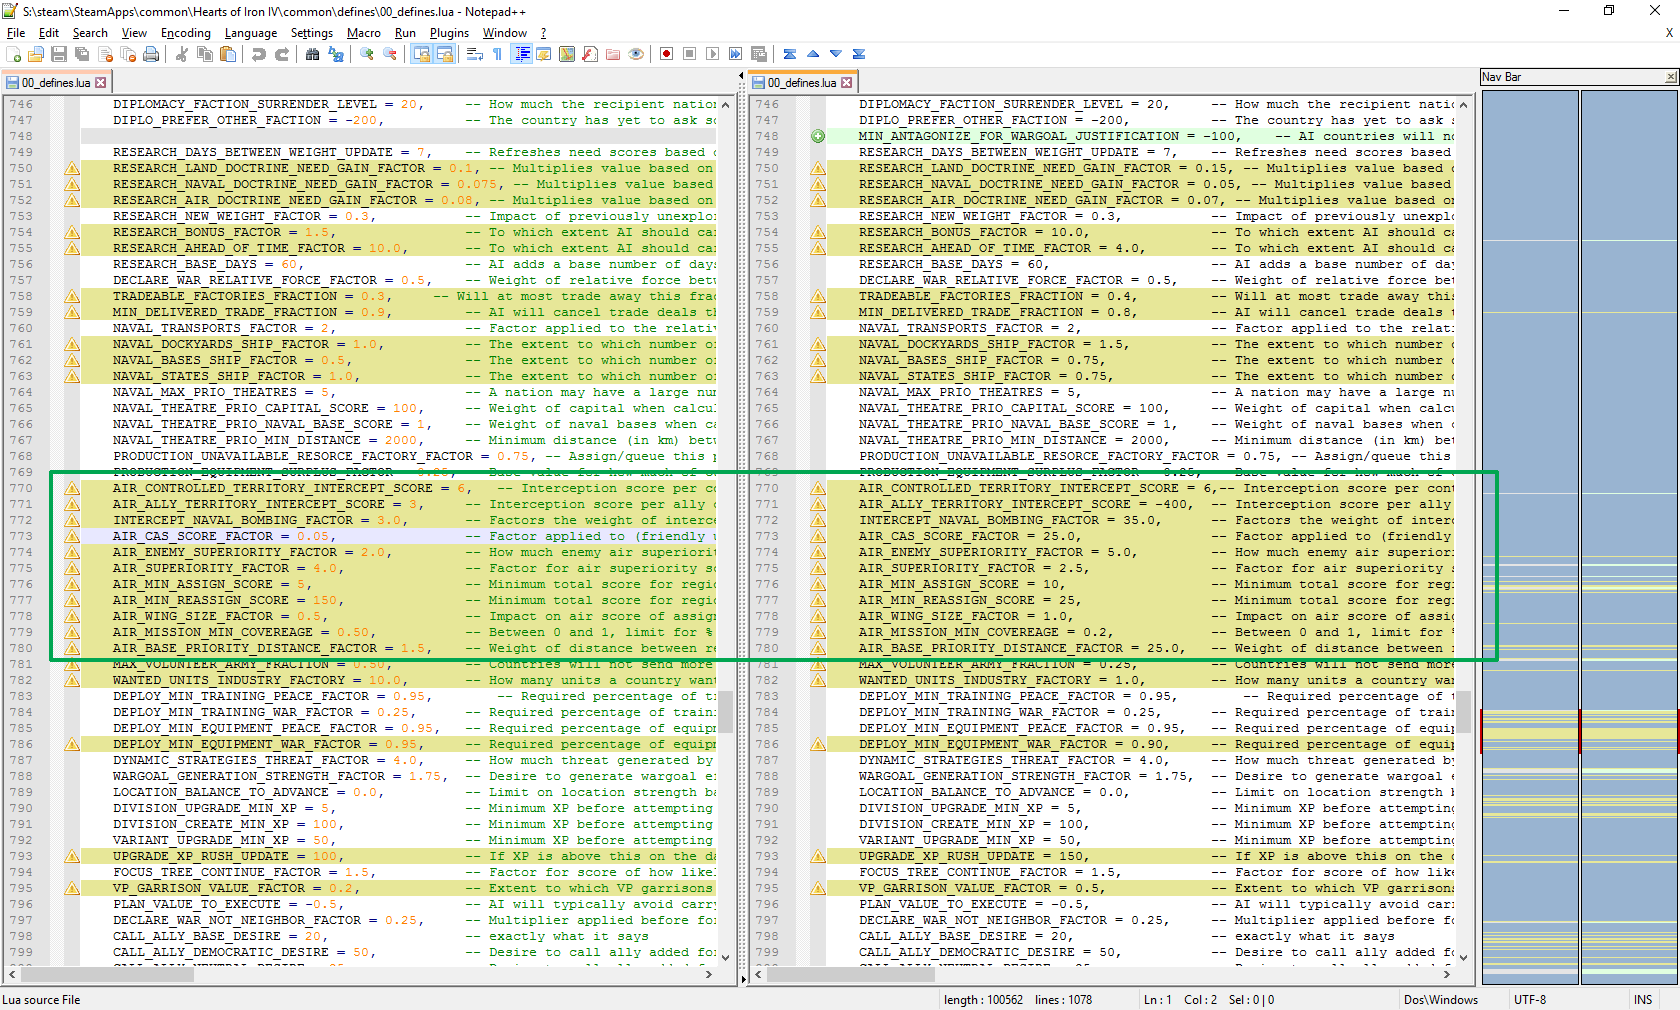Click the Undo arrow in toolbar

[258, 54]
